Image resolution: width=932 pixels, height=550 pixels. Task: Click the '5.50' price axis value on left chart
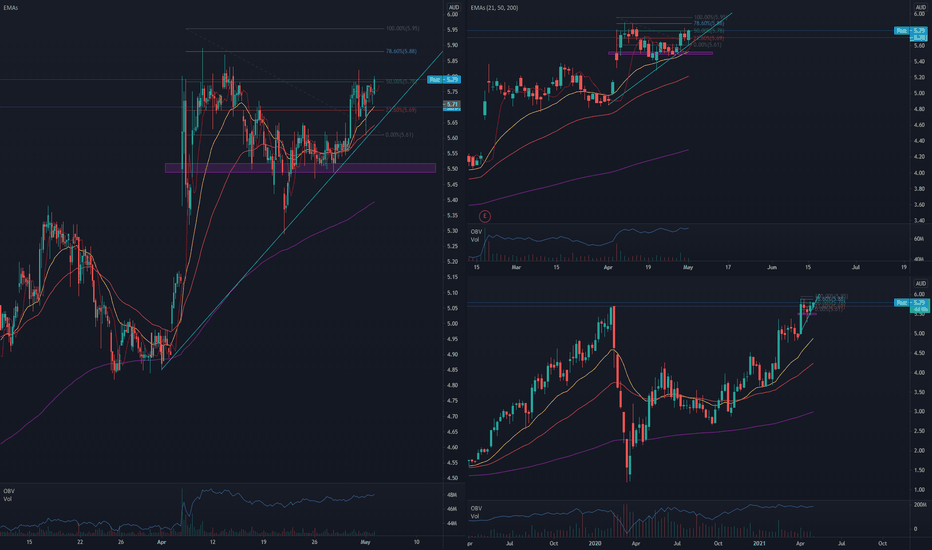tap(452, 169)
